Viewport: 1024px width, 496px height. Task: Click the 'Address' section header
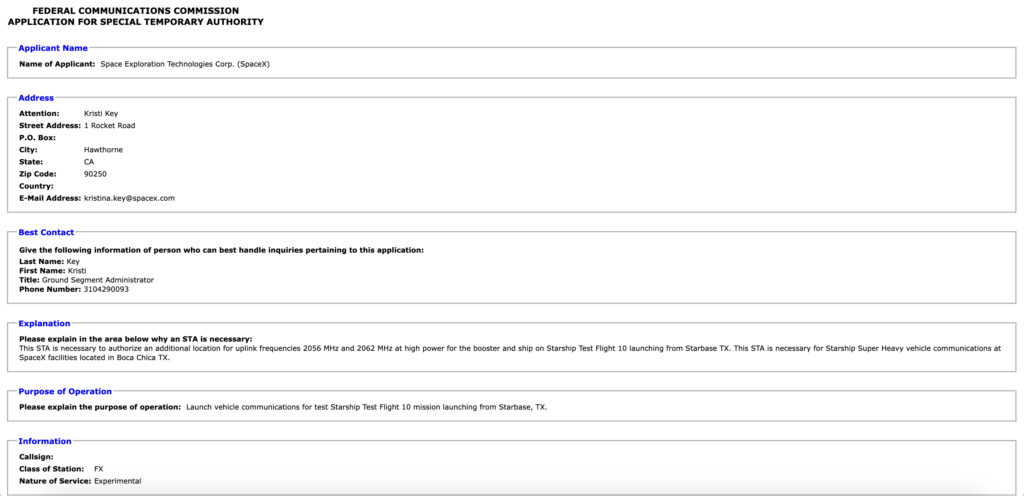point(36,98)
